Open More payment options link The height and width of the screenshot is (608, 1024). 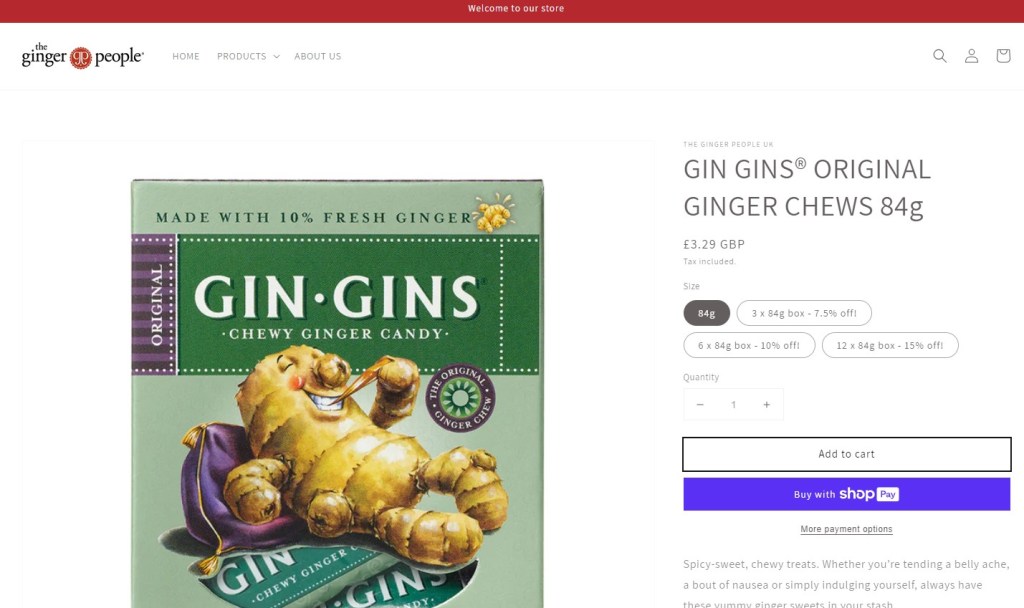(x=846, y=529)
